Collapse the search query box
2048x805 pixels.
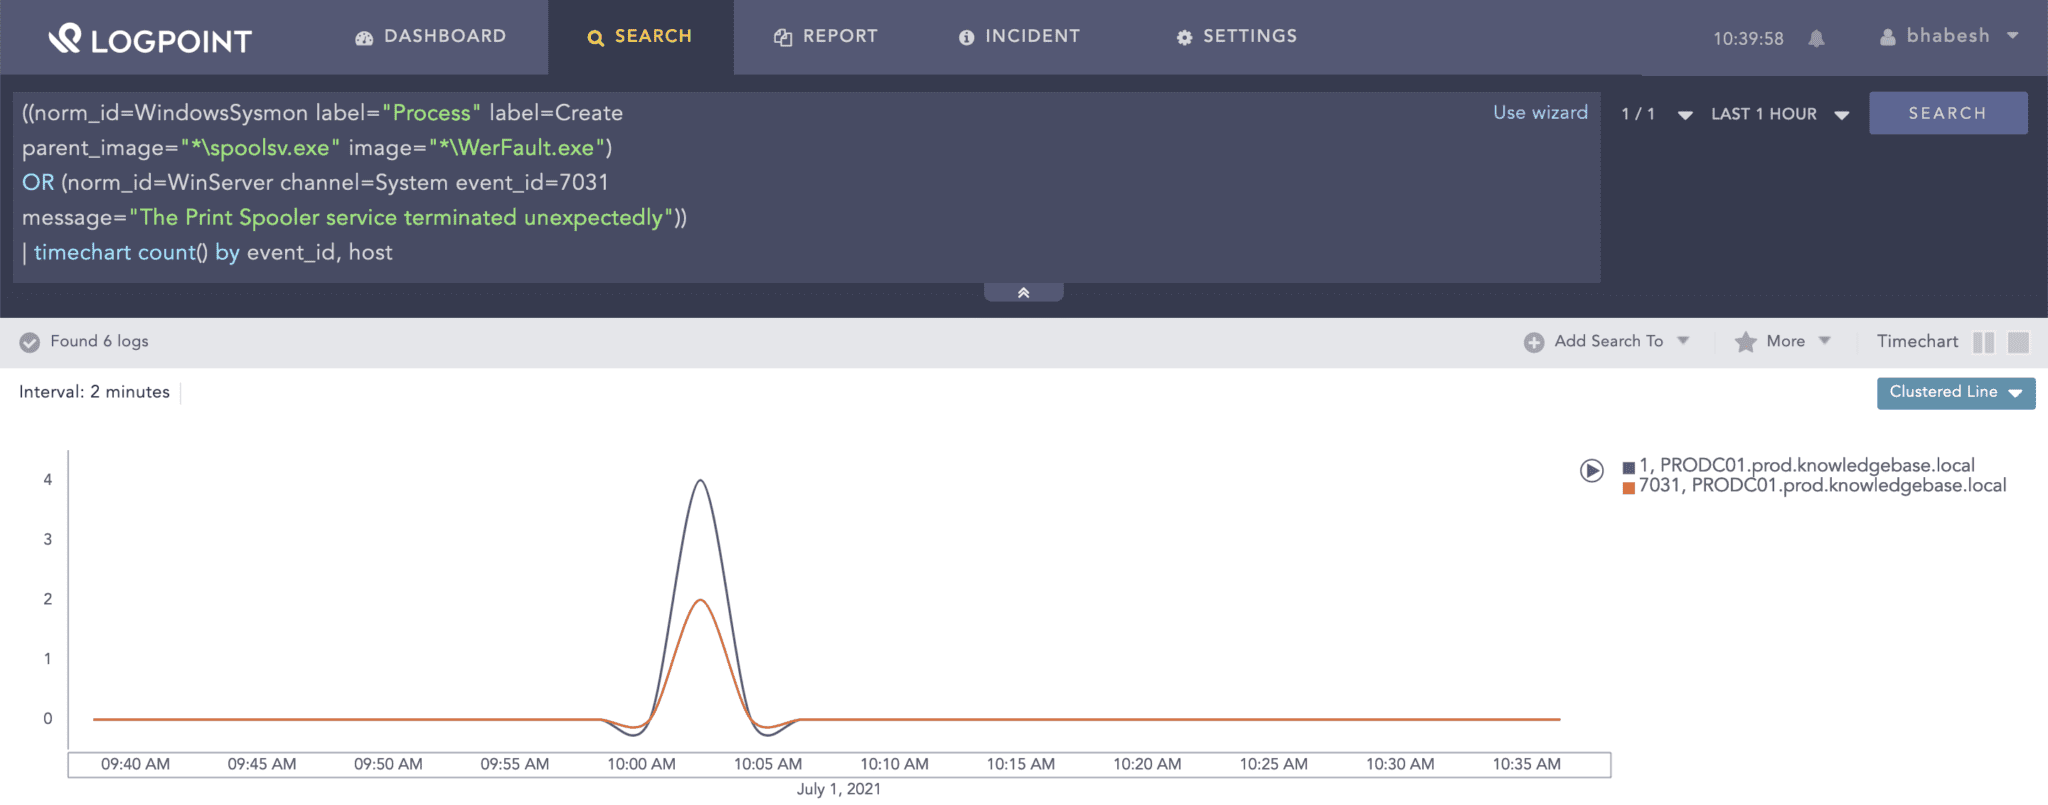1023,292
